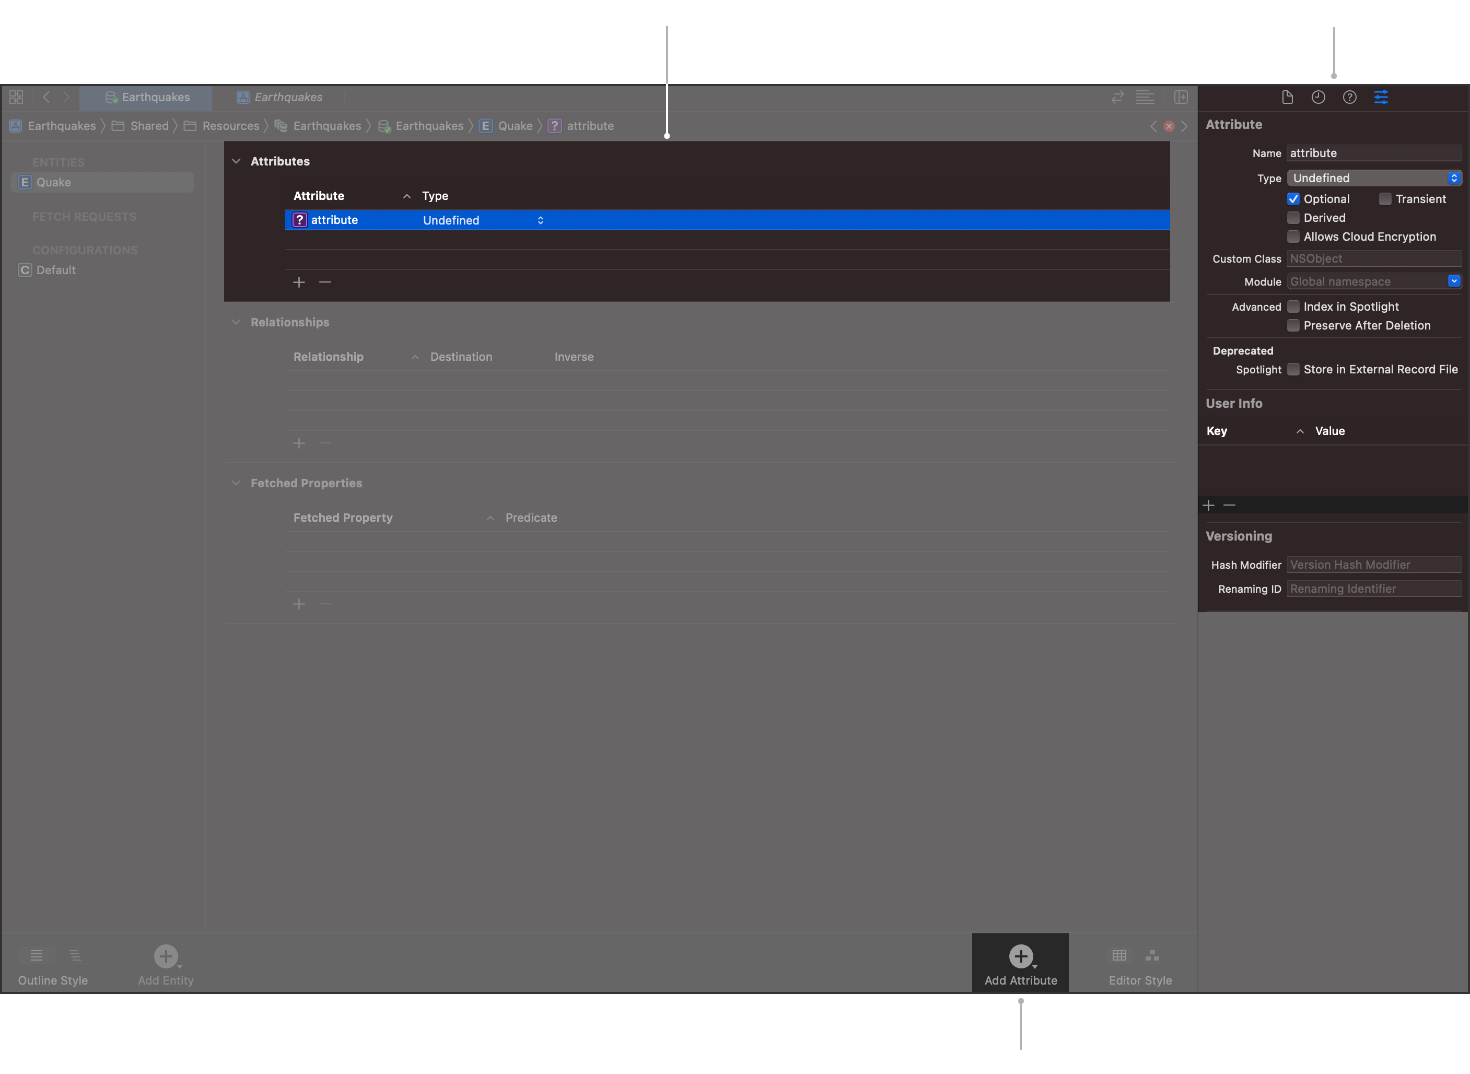Select the Quake entity in sidebar
This screenshot has height=1074, width=1470.
[54, 182]
